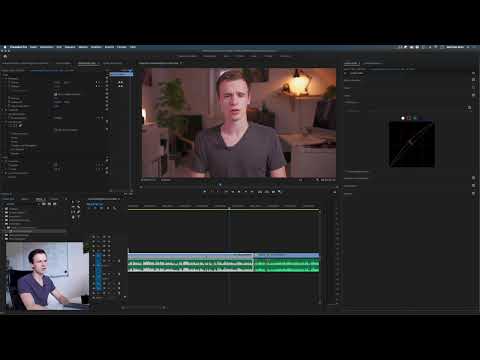Select the Track Select Forward tool
The height and width of the screenshot is (360, 480).
coord(79,202)
